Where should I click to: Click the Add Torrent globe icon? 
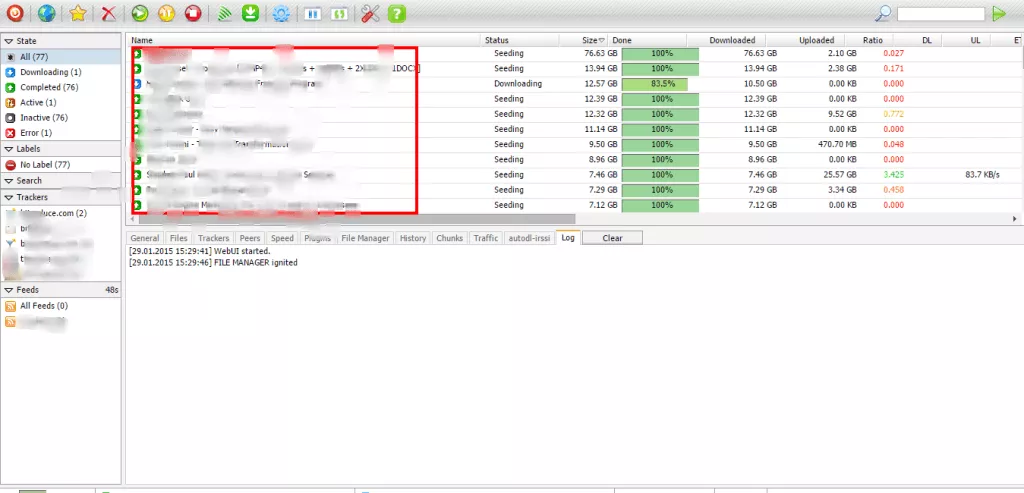(46, 14)
